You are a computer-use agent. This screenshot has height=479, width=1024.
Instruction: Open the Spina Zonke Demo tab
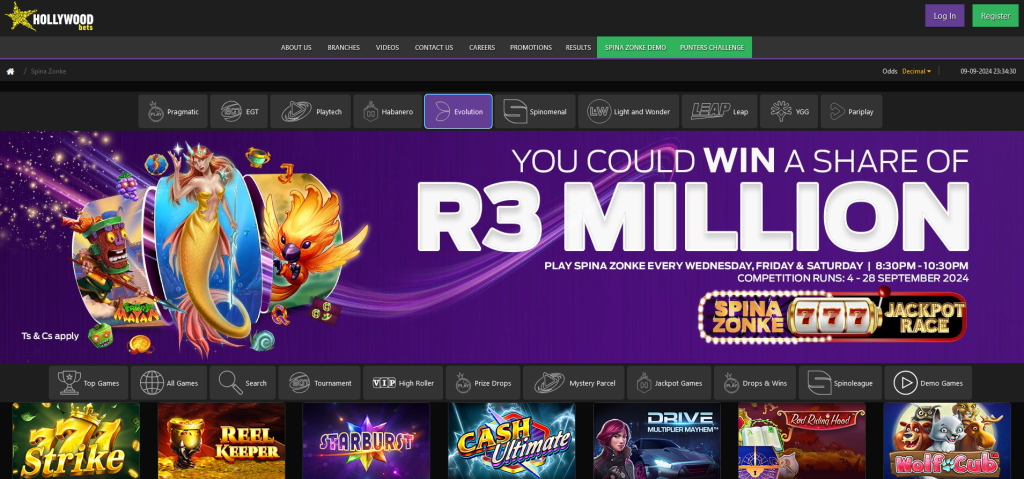point(635,48)
